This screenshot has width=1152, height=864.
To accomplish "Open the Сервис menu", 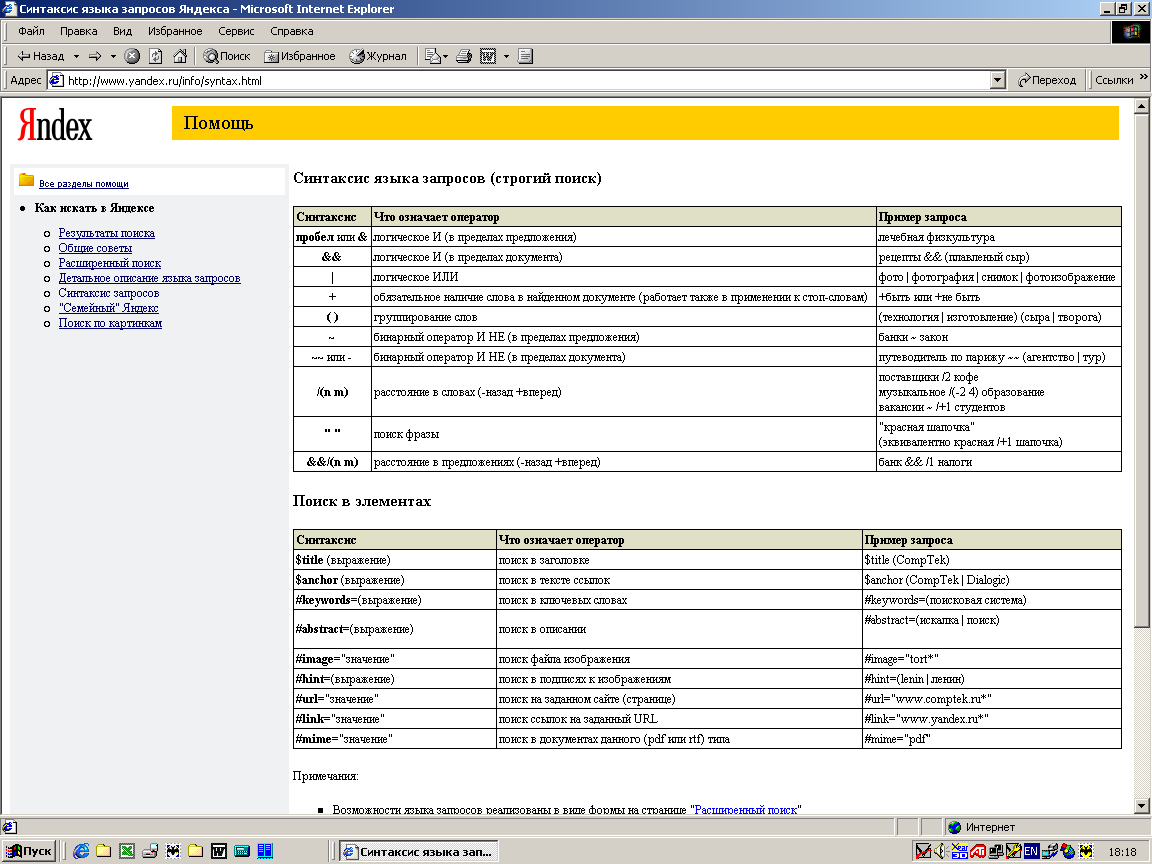I will [236, 31].
